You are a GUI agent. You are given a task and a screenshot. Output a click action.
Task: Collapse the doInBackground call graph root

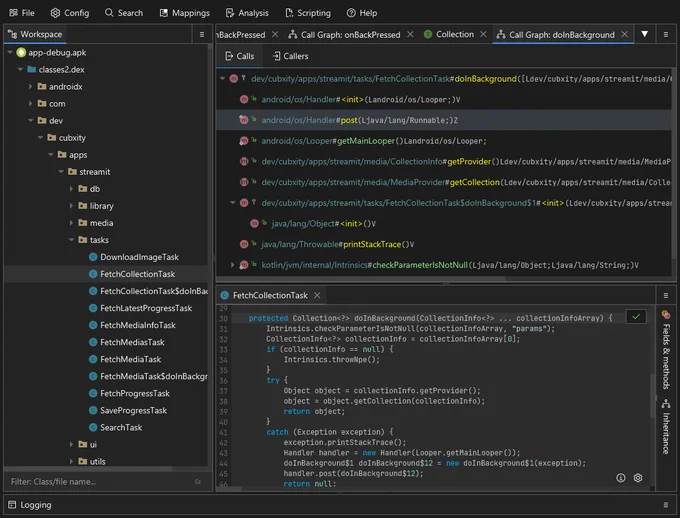coord(222,79)
